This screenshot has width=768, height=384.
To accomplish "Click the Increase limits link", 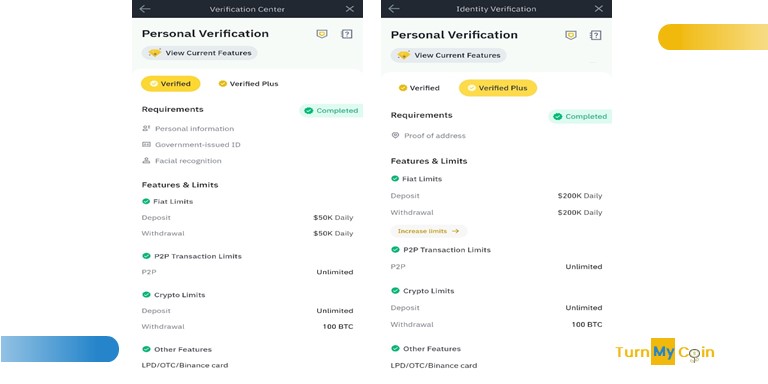I will (429, 231).
